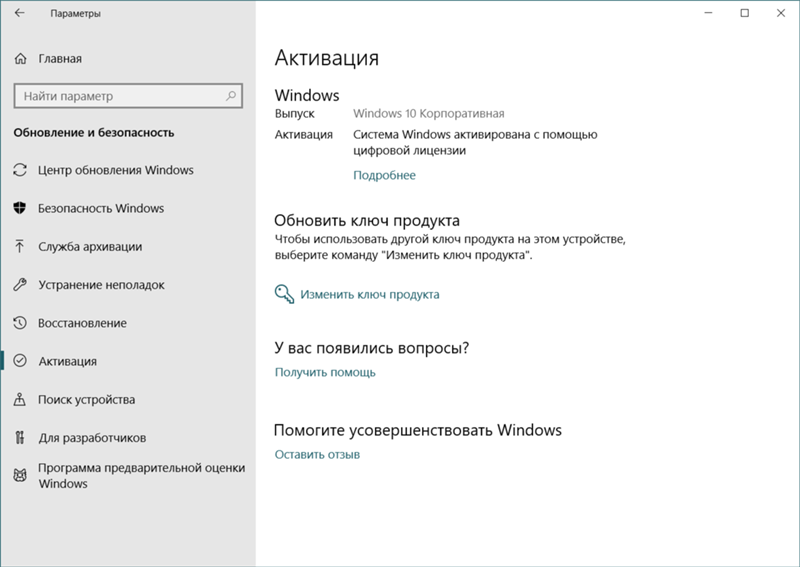800x567 pixels.
Task: Focus the Найти параметр search field
Action: point(128,96)
